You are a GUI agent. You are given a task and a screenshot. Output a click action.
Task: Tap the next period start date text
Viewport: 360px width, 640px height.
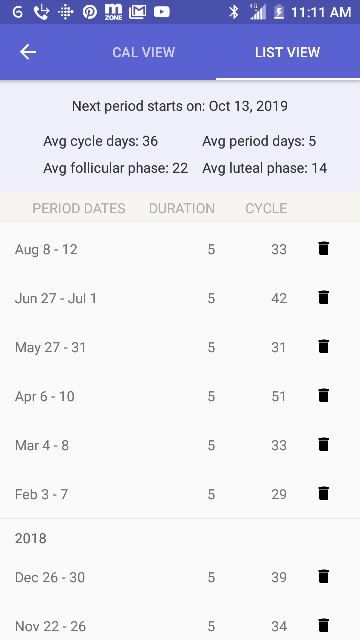coord(180,106)
